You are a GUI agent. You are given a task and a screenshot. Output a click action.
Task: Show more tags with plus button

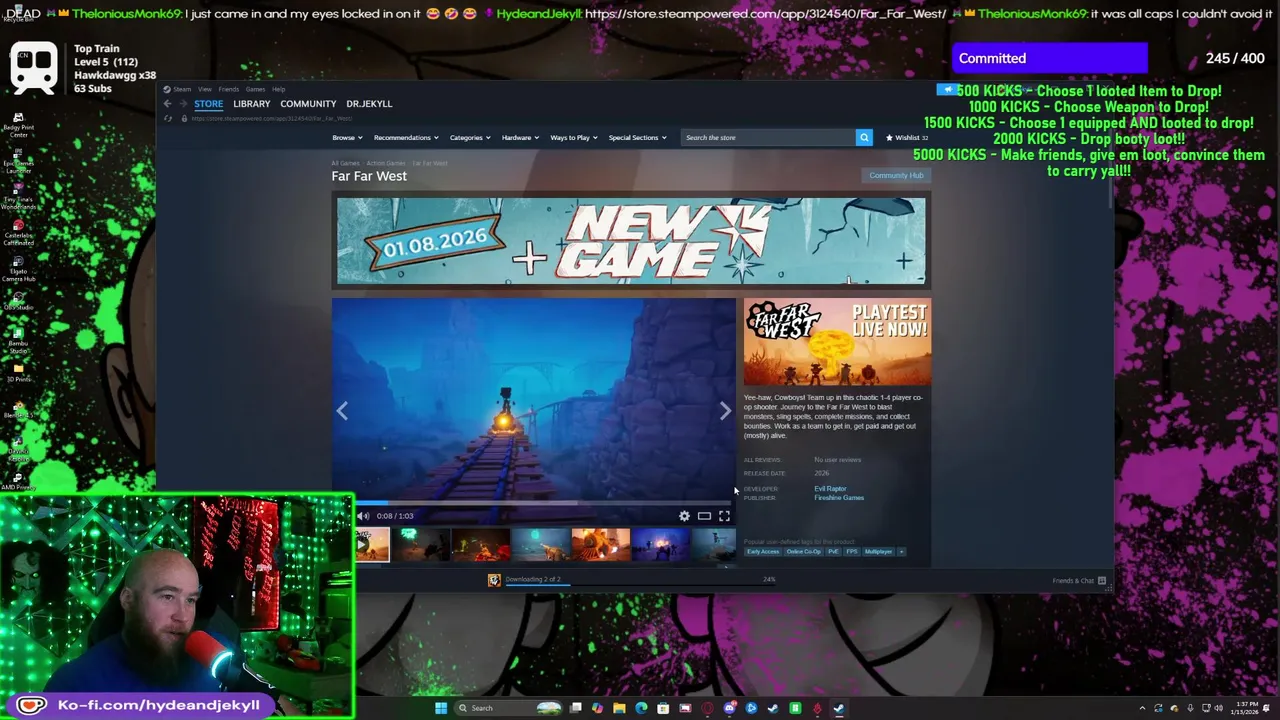[x=901, y=551]
